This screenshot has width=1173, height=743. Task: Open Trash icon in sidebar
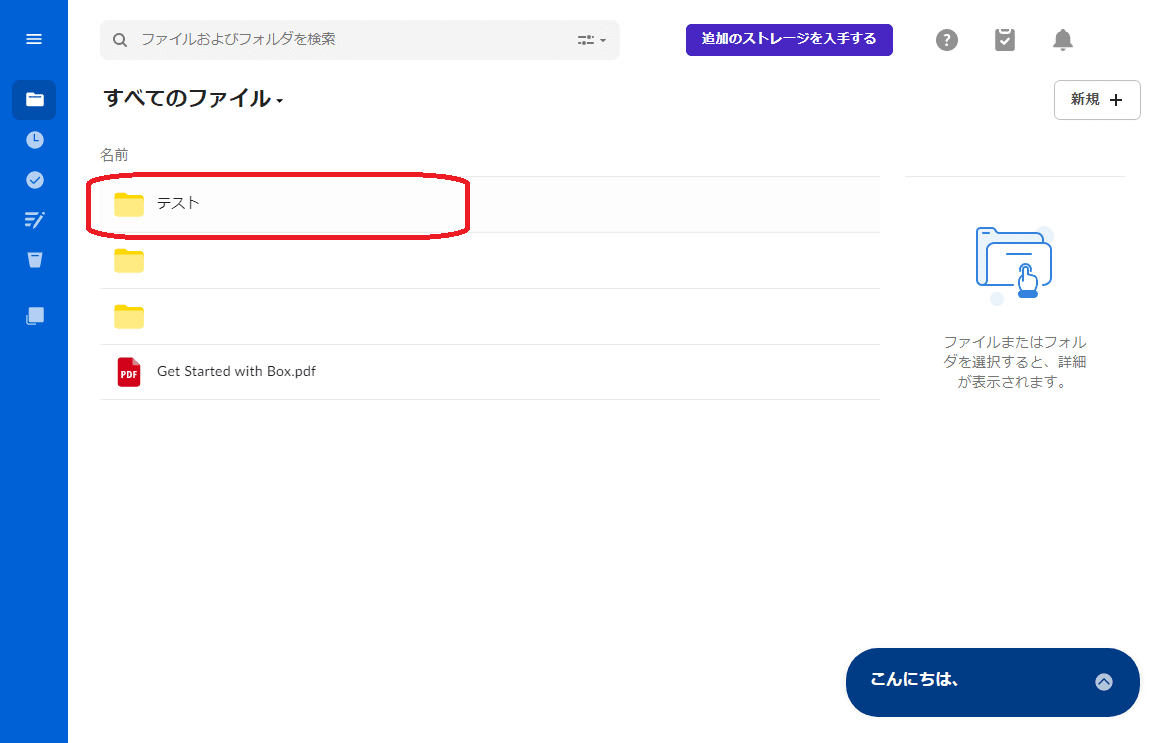(34, 260)
